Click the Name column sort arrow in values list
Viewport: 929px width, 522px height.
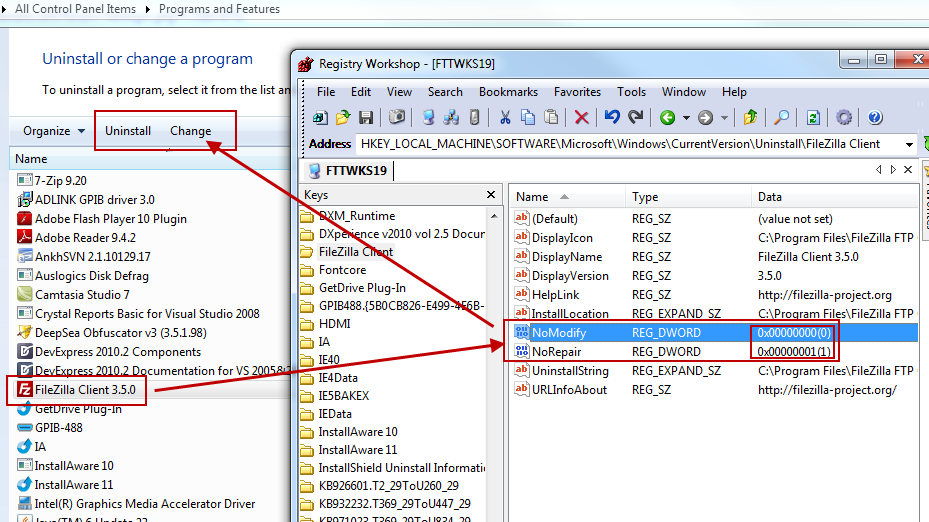tap(564, 197)
